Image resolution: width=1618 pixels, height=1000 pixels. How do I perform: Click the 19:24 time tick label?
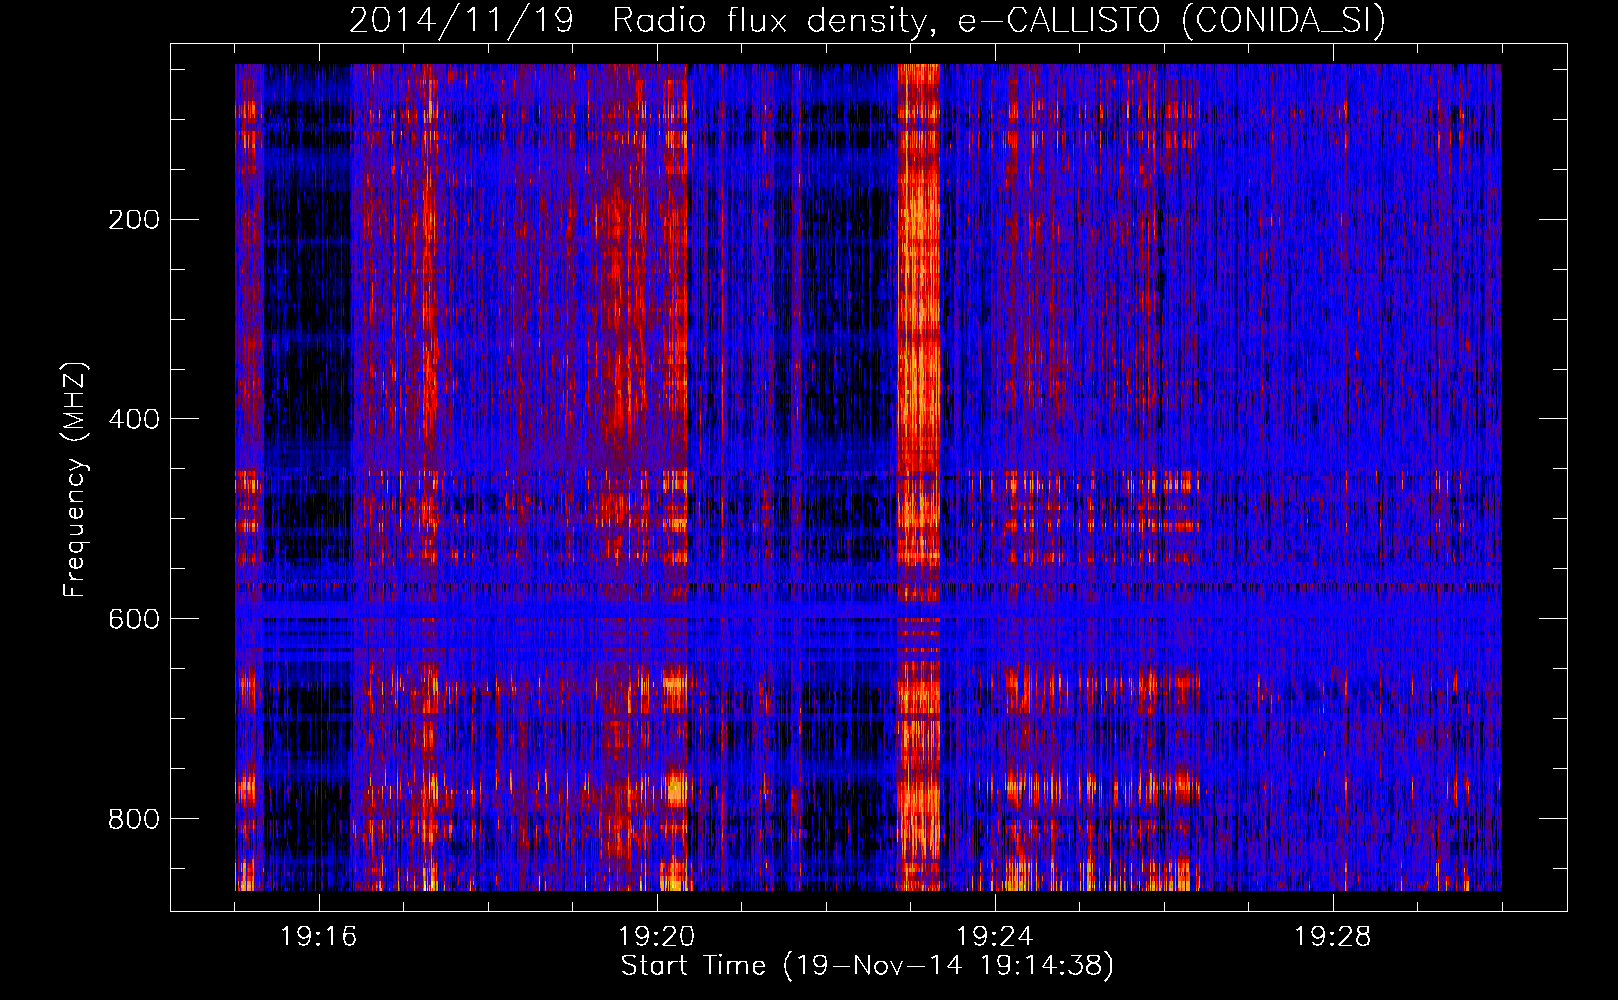coord(995,937)
